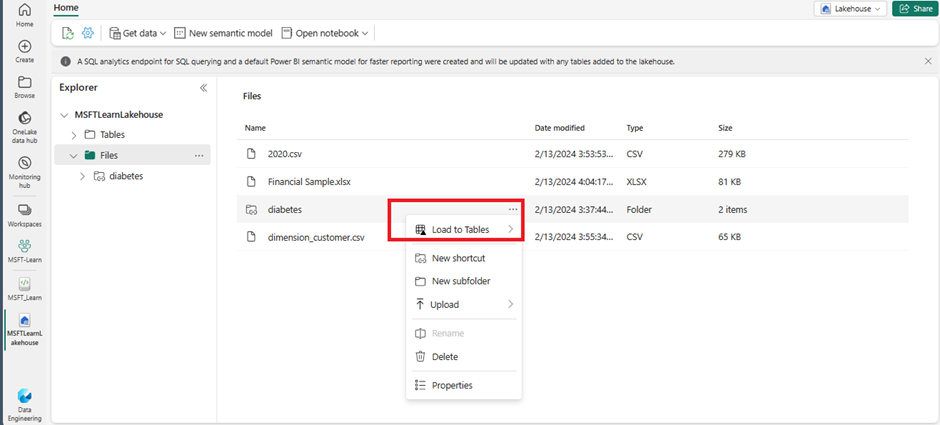Viewport: 940px width, 425px height.
Task: Open Workspaces in sidebar
Action: point(25,216)
